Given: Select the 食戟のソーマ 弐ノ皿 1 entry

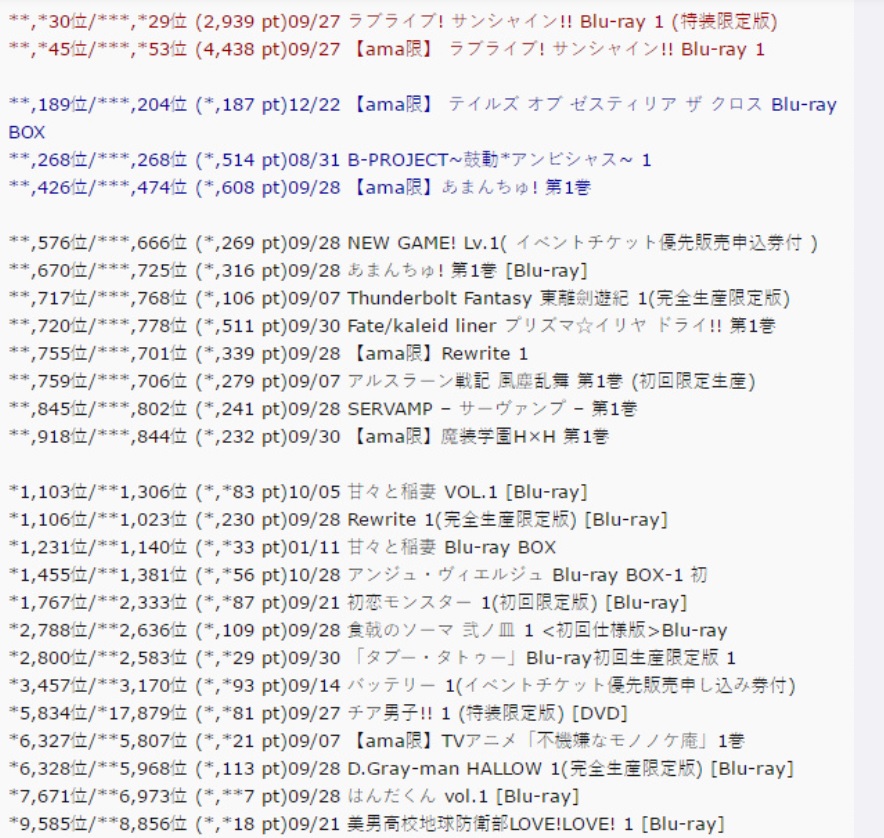Looking at the screenshot, I should click(x=368, y=630).
